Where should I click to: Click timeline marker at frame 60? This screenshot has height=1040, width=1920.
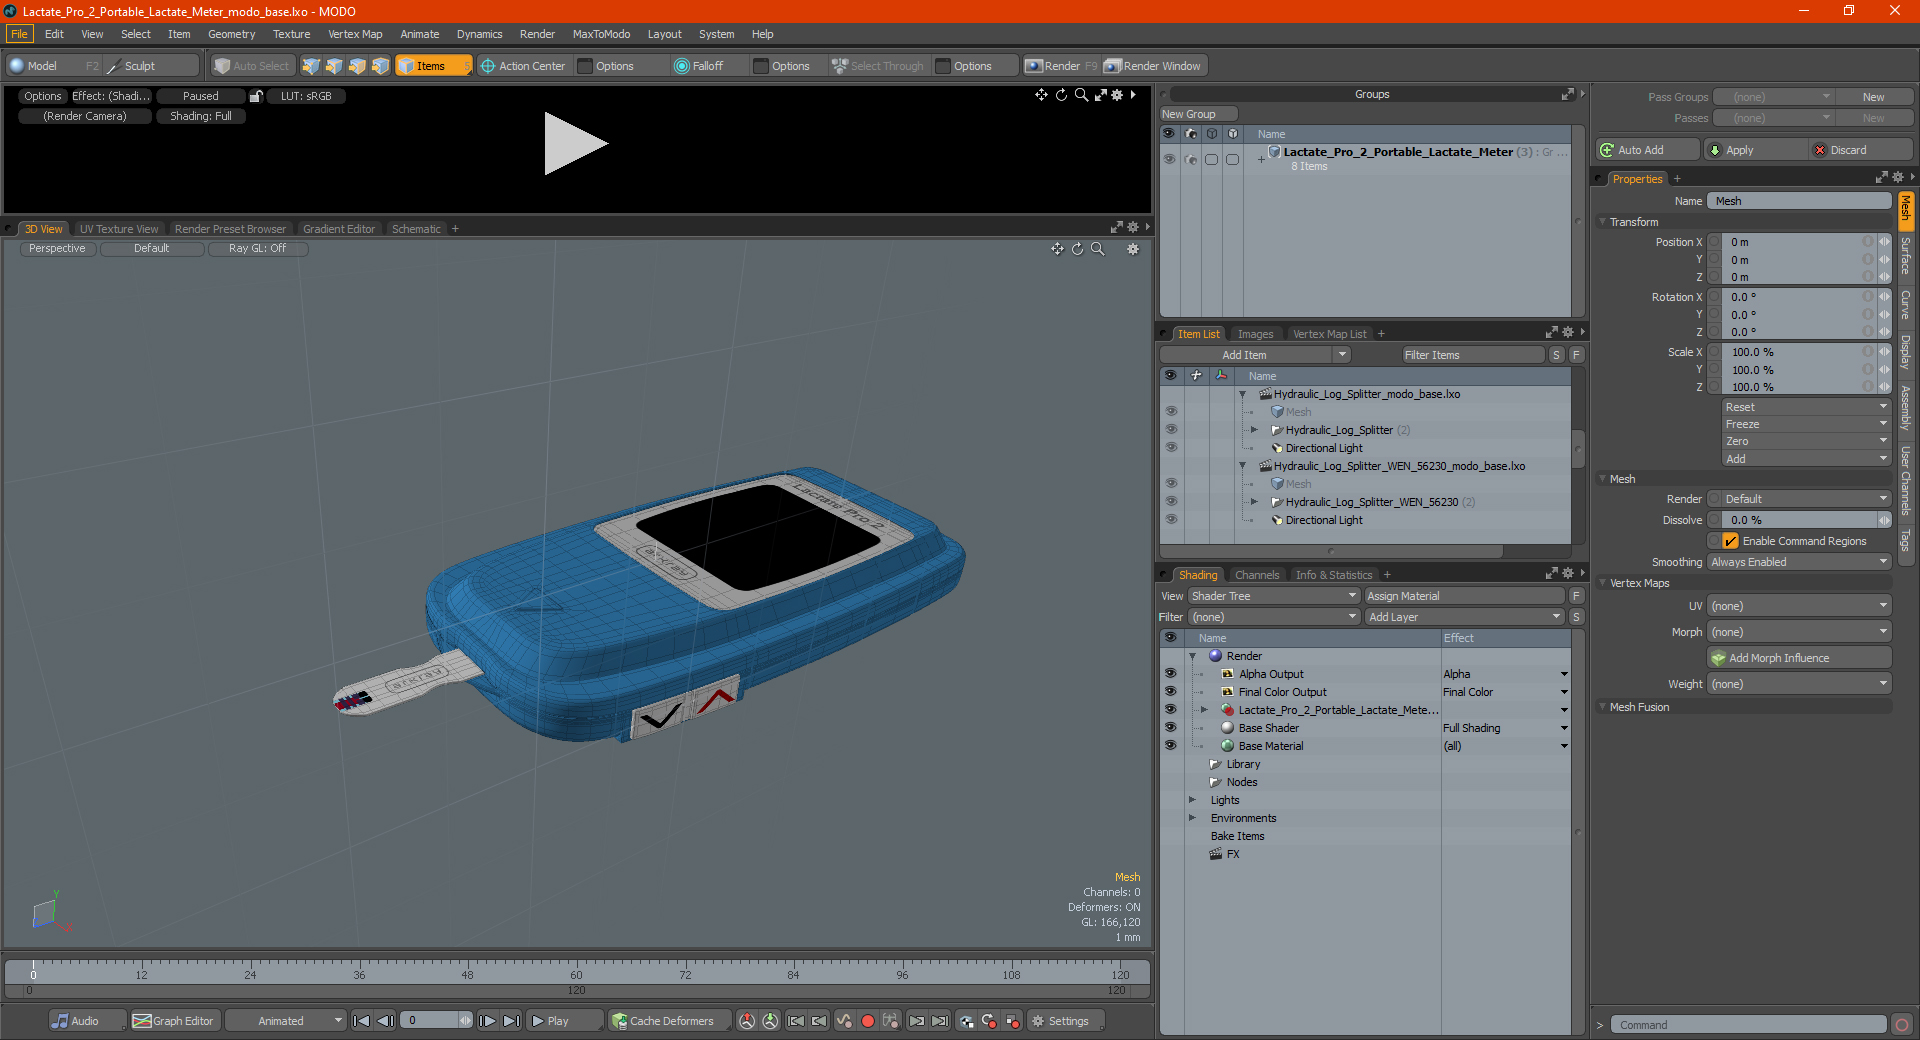click(576, 974)
